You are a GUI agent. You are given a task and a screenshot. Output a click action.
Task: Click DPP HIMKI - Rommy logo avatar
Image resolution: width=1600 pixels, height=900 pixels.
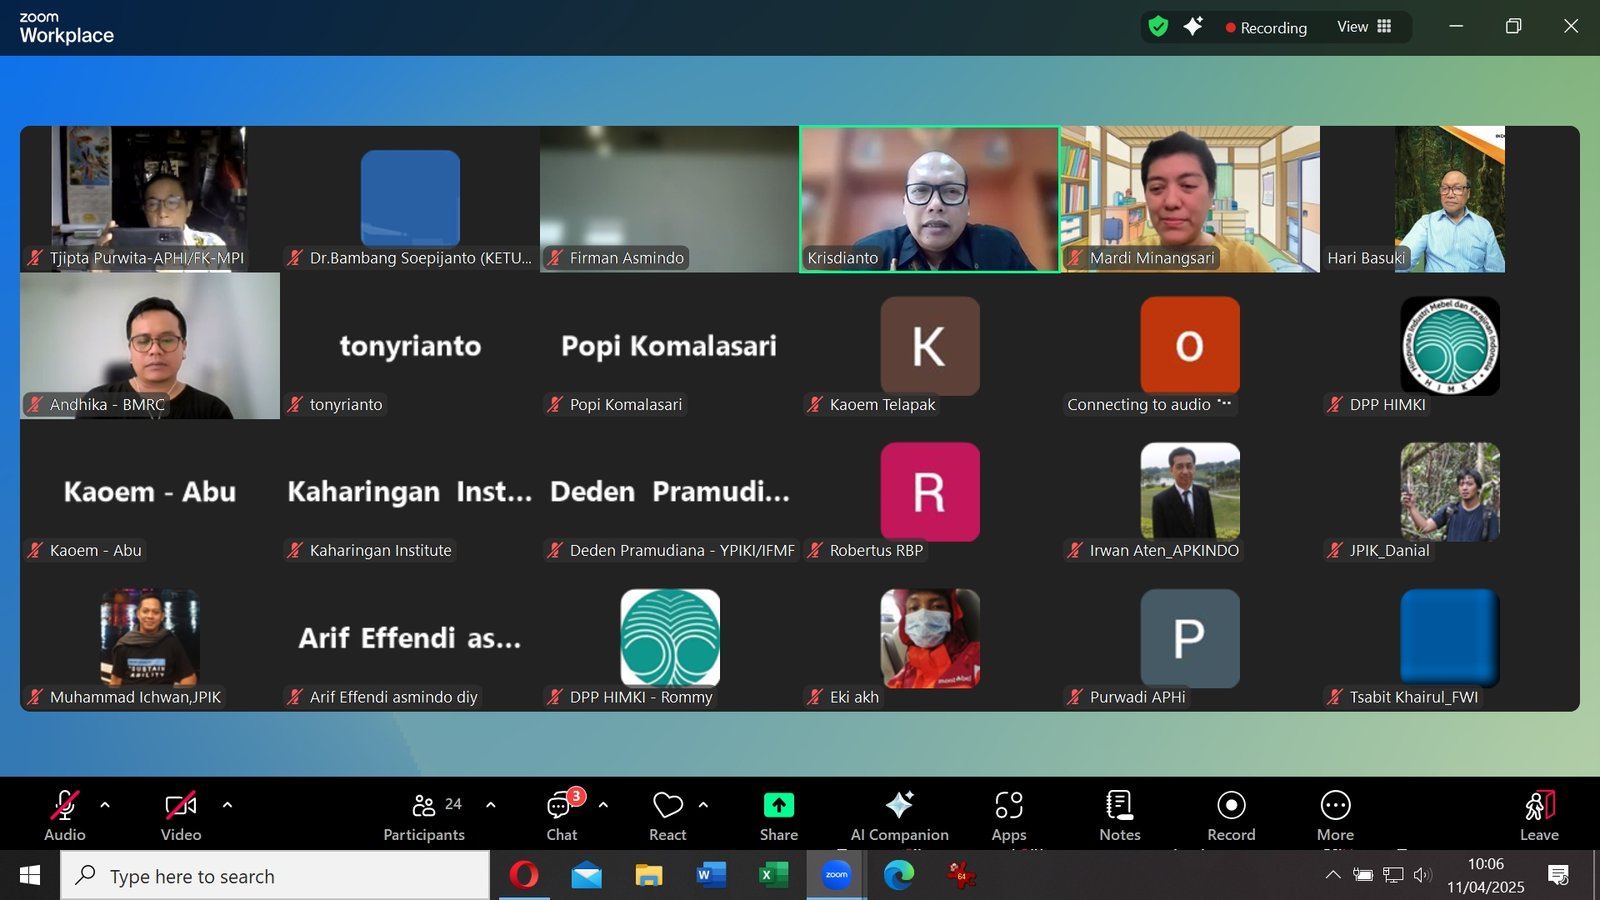pos(670,638)
